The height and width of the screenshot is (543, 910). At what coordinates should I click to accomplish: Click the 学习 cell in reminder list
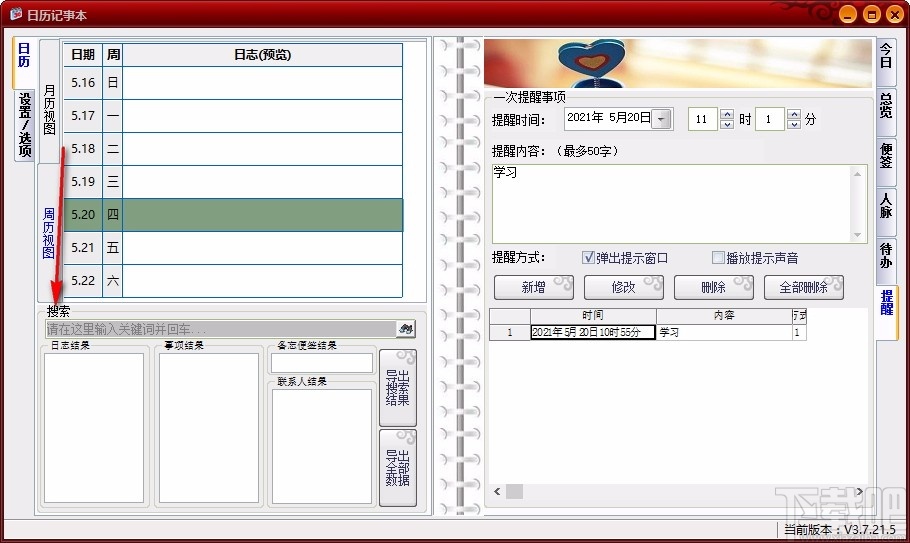pos(724,332)
